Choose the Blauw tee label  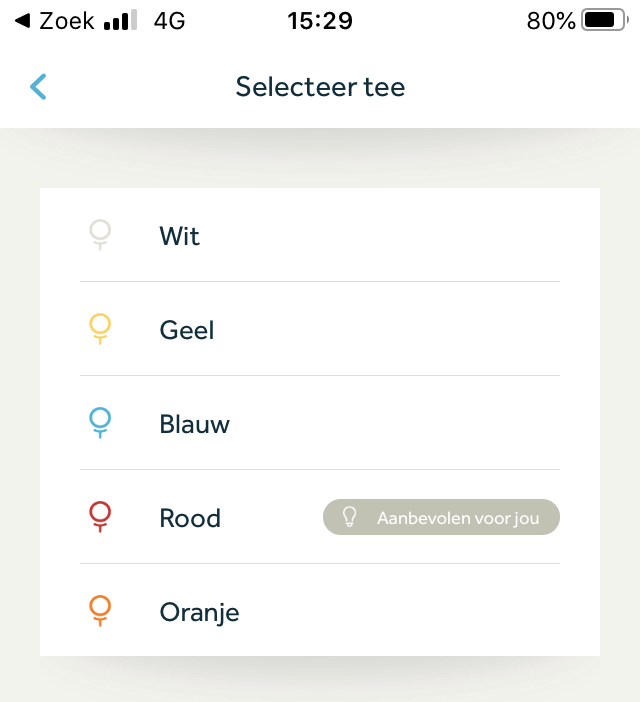pos(195,424)
